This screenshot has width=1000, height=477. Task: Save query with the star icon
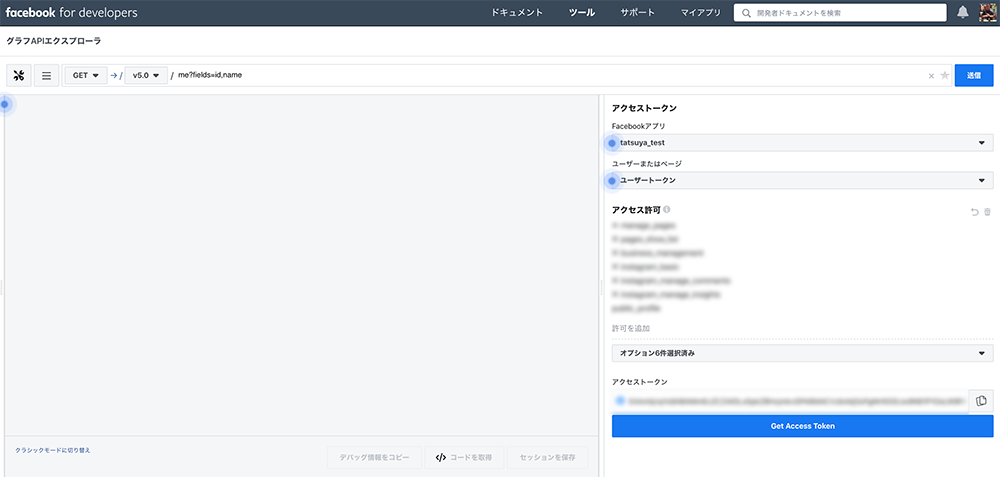coord(945,75)
